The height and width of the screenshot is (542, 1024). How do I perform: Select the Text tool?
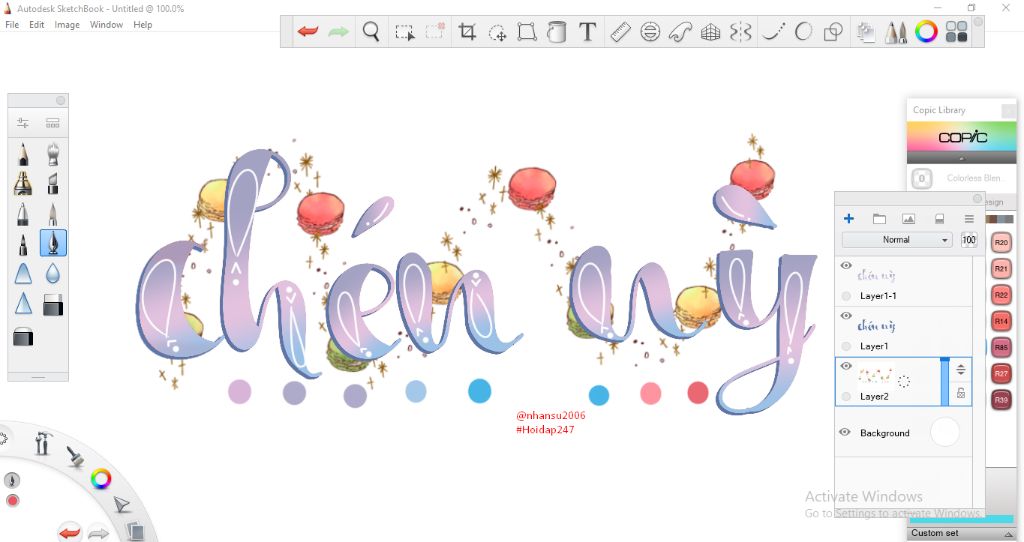click(588, 31)
